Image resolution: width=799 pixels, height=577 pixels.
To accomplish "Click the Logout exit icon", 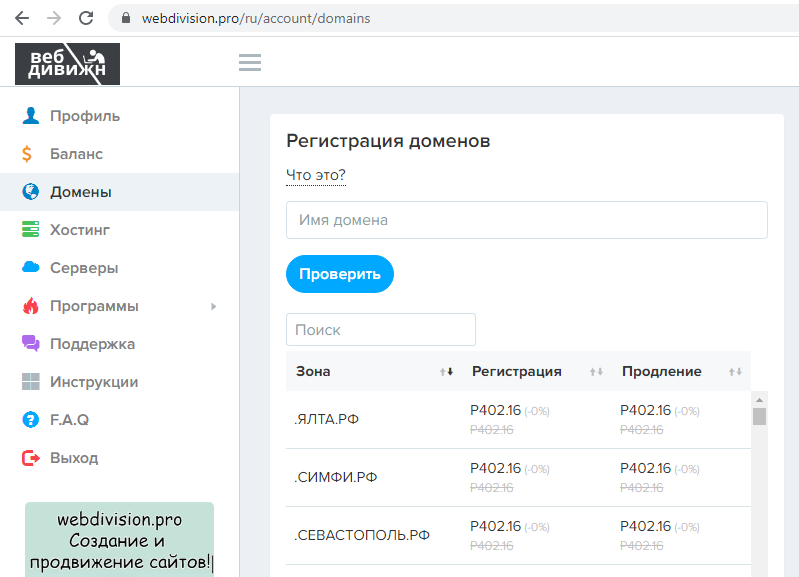I will pos(30,458).
